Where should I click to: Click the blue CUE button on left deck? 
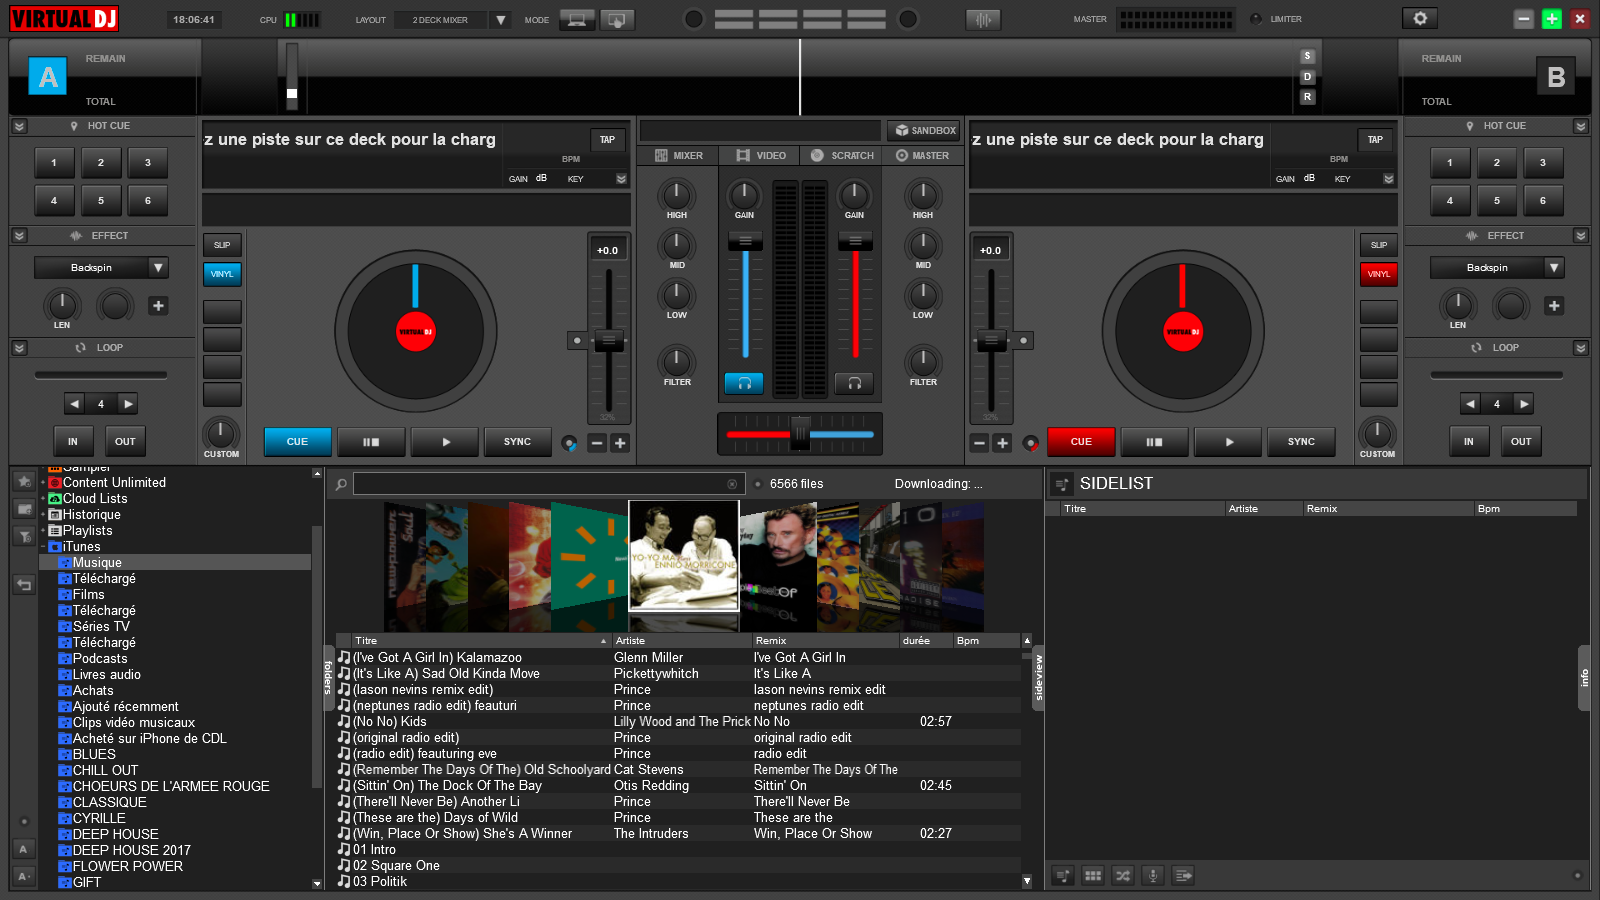point(297,442)
